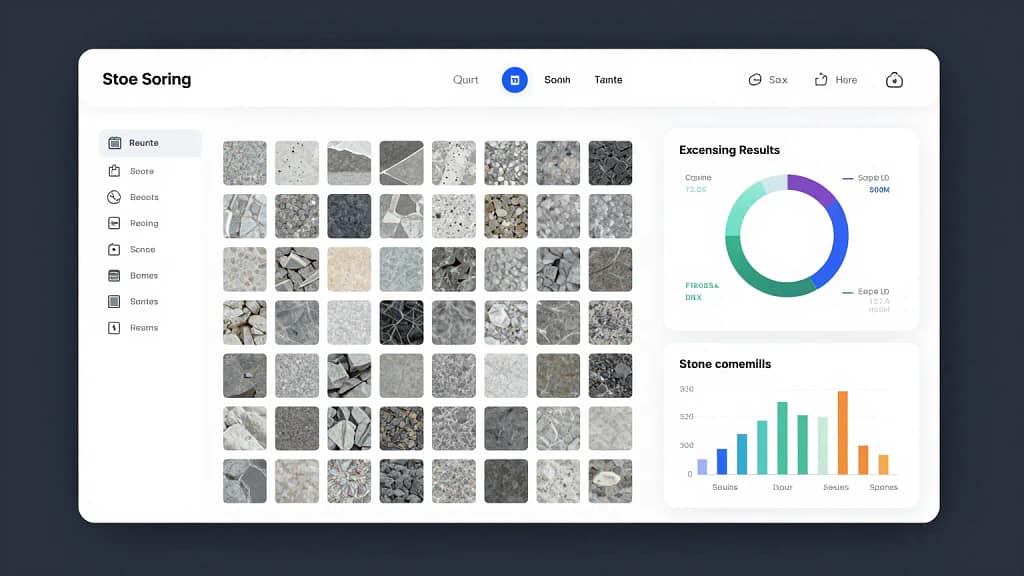Click the Sonce icon in sidebar
1024x576 pixels.
114,249
